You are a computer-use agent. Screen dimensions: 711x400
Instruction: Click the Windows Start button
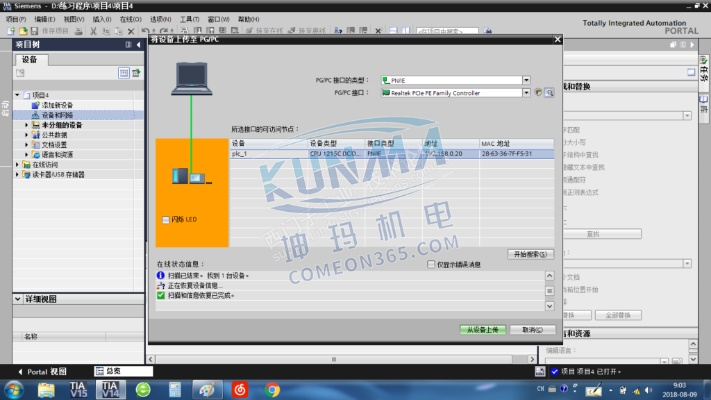pos(14,390)
